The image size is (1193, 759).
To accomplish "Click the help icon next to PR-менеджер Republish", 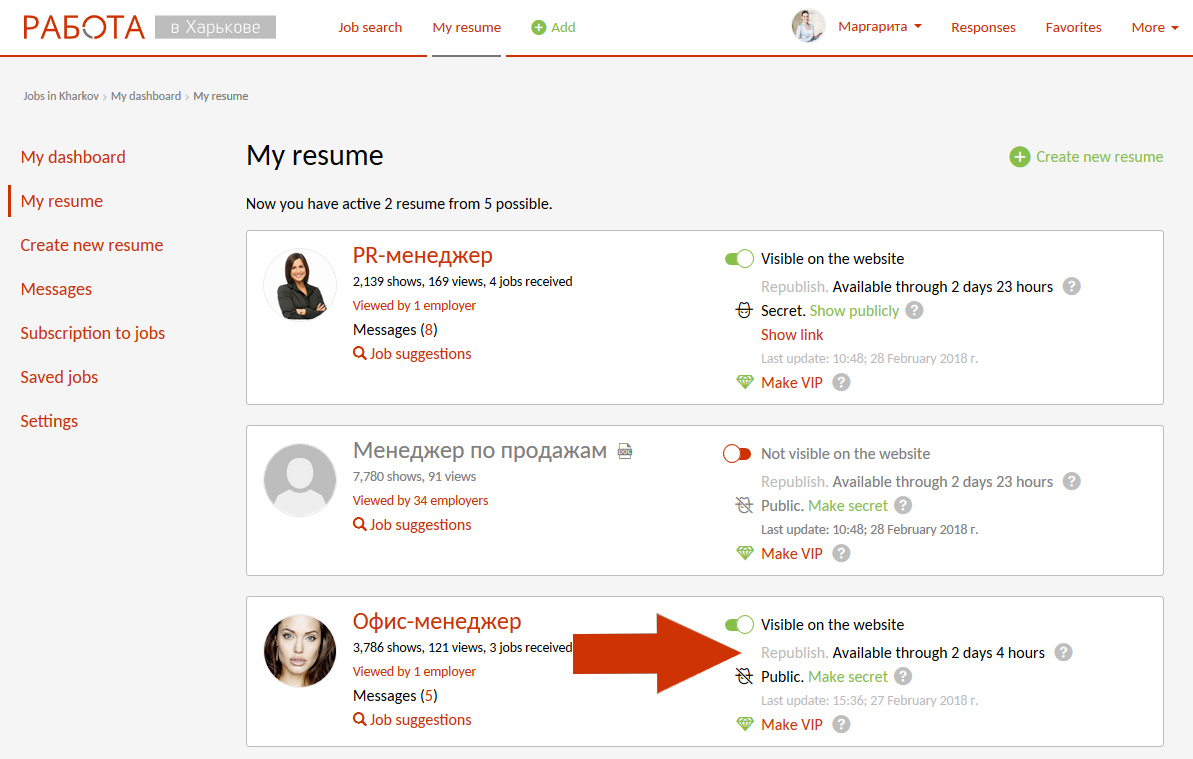I will (1071, 286).
